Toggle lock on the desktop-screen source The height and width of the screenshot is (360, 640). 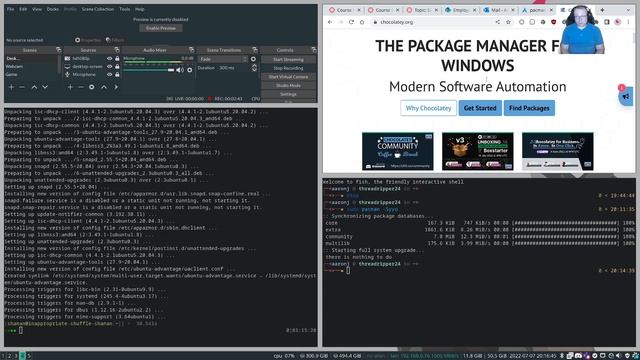click(x=117, y=67)
